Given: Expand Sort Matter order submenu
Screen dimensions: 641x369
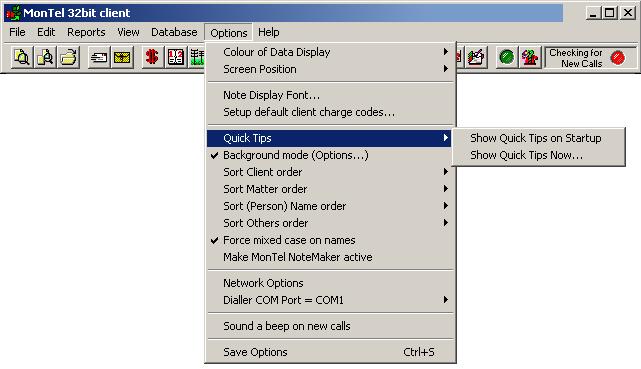Looking at the screenshot, I should (x=329, y=190).
